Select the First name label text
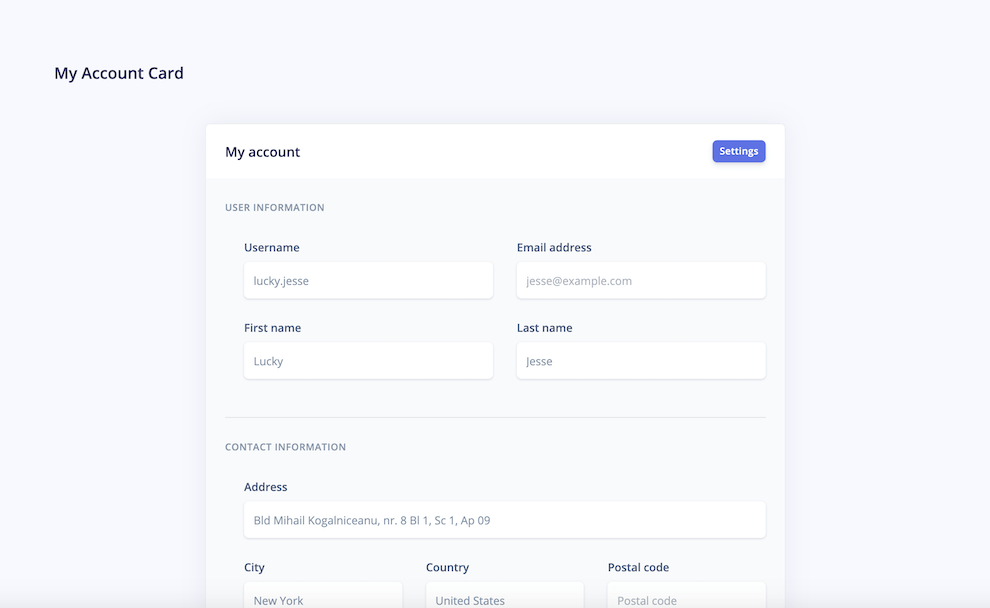The width and height of the screenshot is (990, 608). 273,327
